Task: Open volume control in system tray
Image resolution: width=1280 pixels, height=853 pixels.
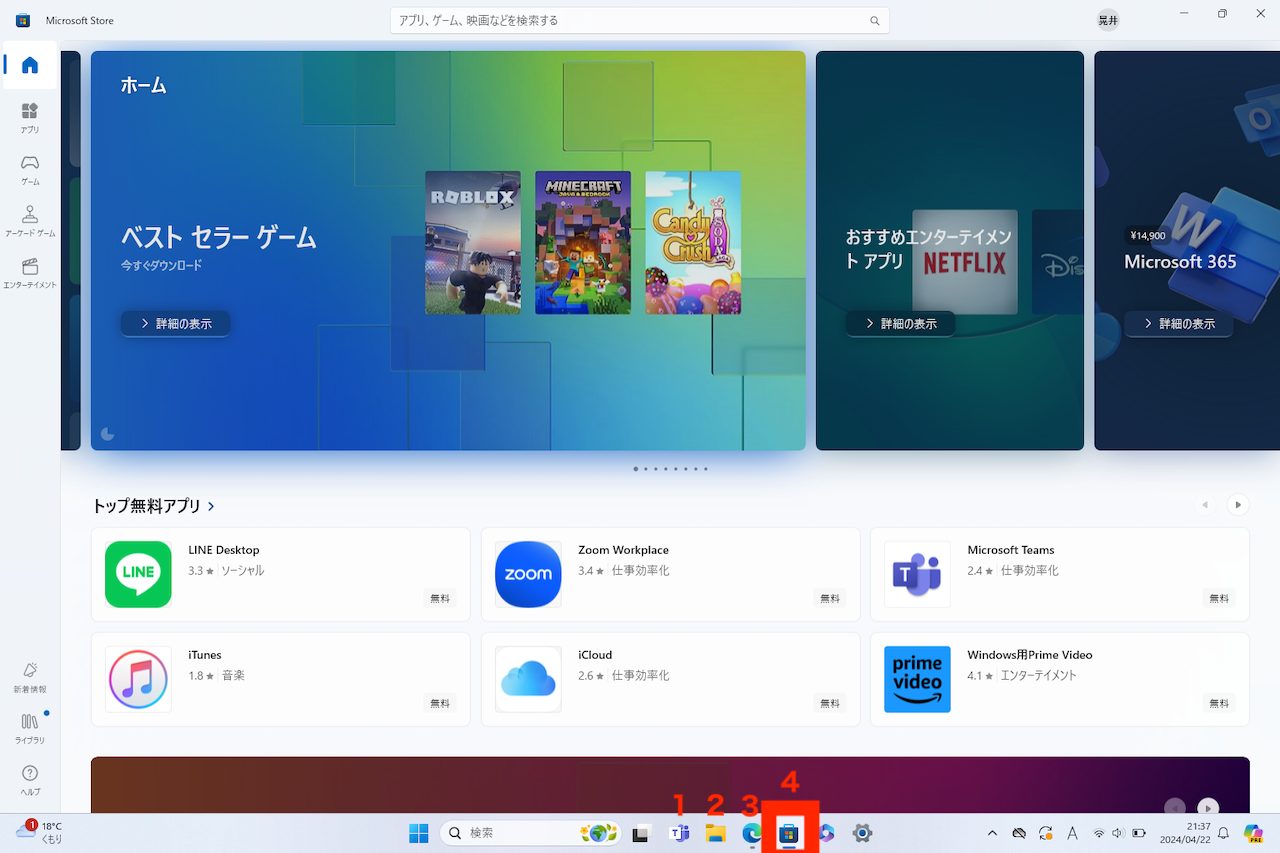Action: pos(1119,833)
